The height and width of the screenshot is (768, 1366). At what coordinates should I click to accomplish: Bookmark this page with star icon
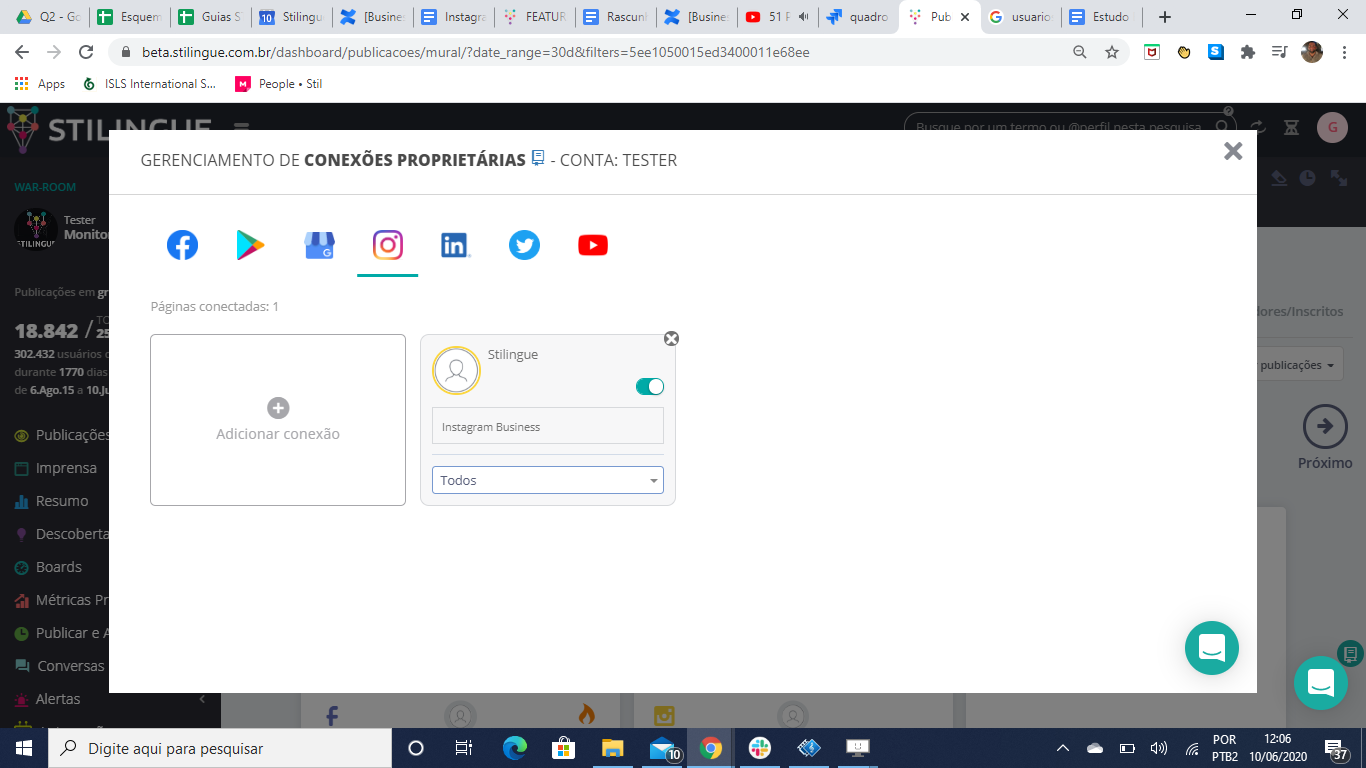[x=1112, y=52]
